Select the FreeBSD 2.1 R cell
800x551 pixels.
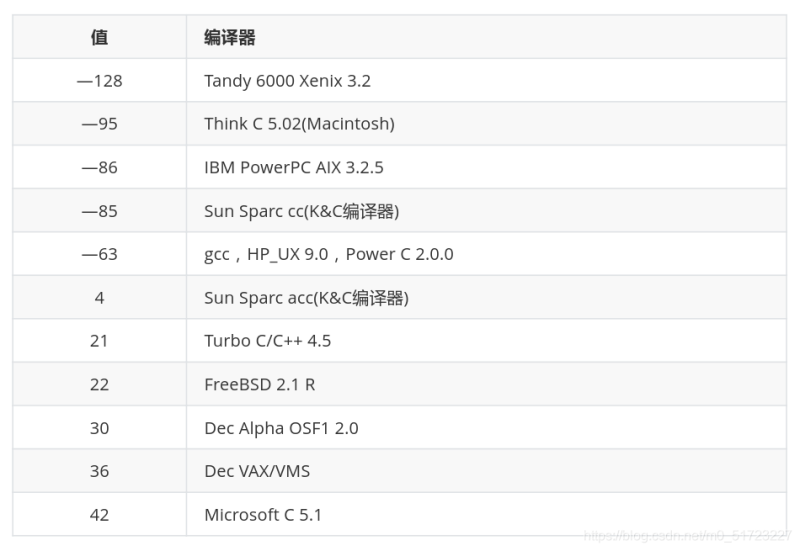pyautogui.click(x=259, y=384)
